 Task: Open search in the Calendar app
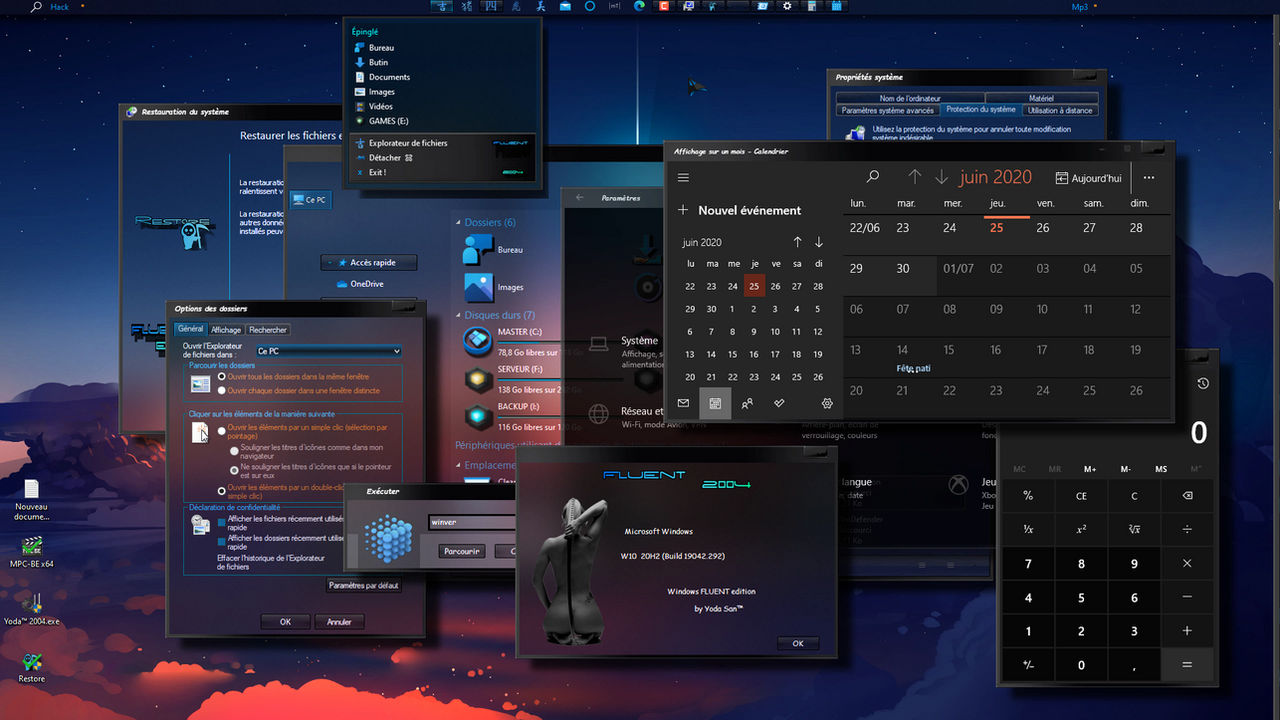click(x=872, y=177)
